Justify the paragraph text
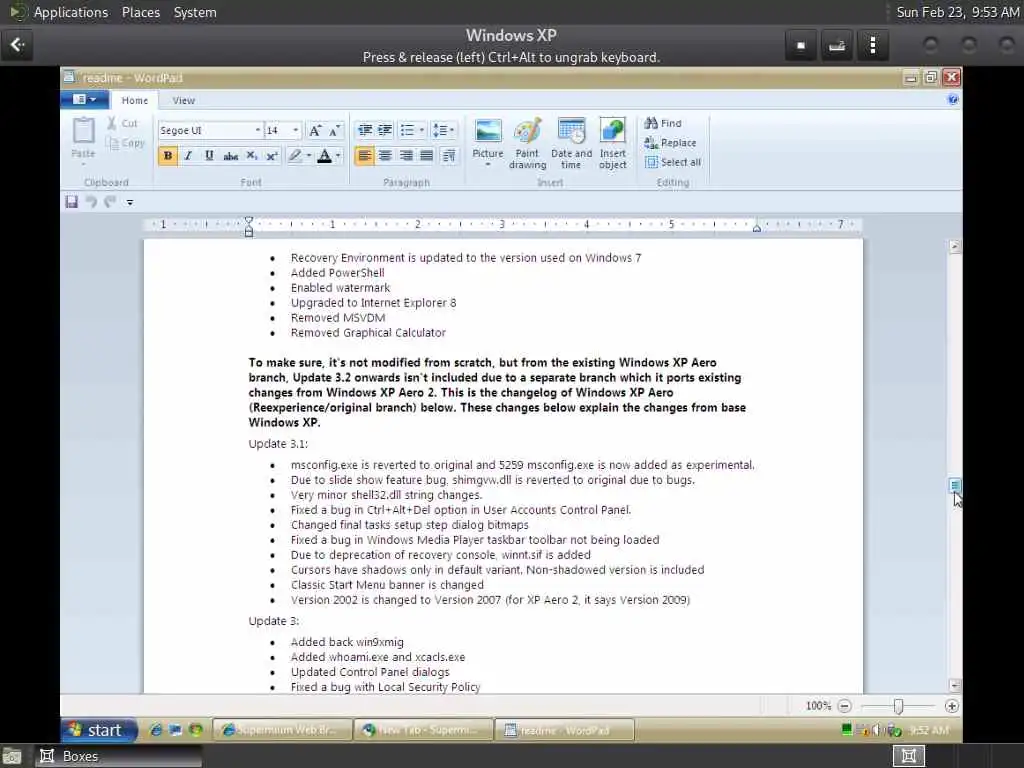 (x=426, y=155)
